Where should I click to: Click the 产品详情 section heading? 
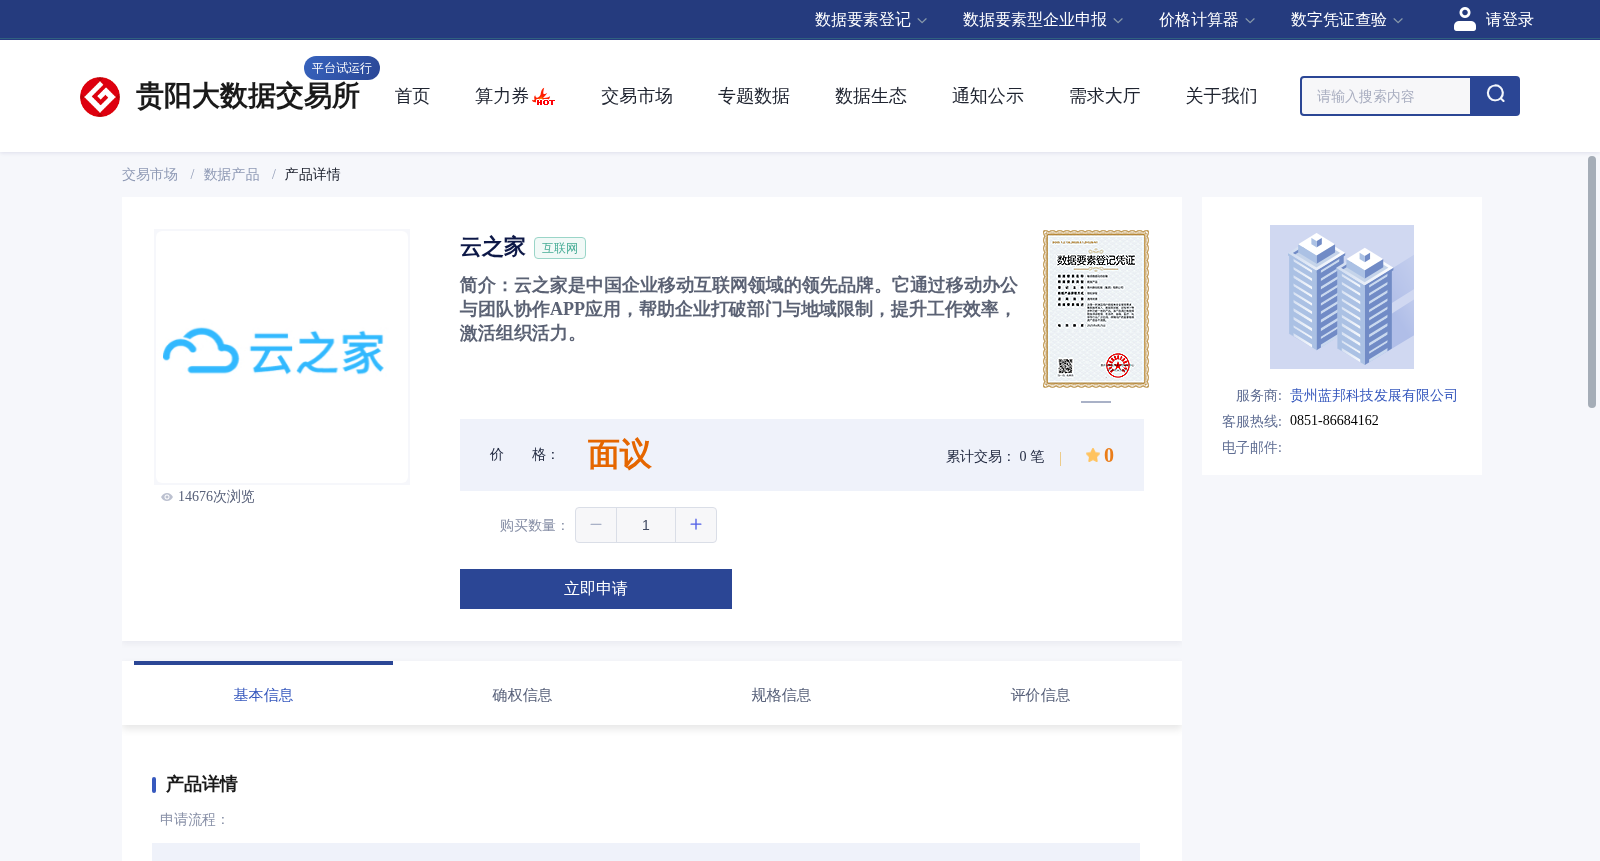pyautogui.click(x=201, y=784)
